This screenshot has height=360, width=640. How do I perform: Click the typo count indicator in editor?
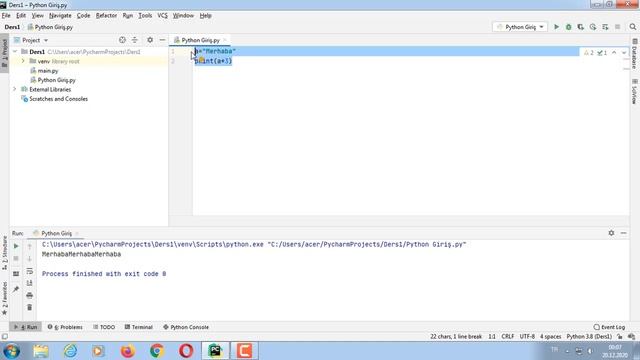tap(602, 53)
